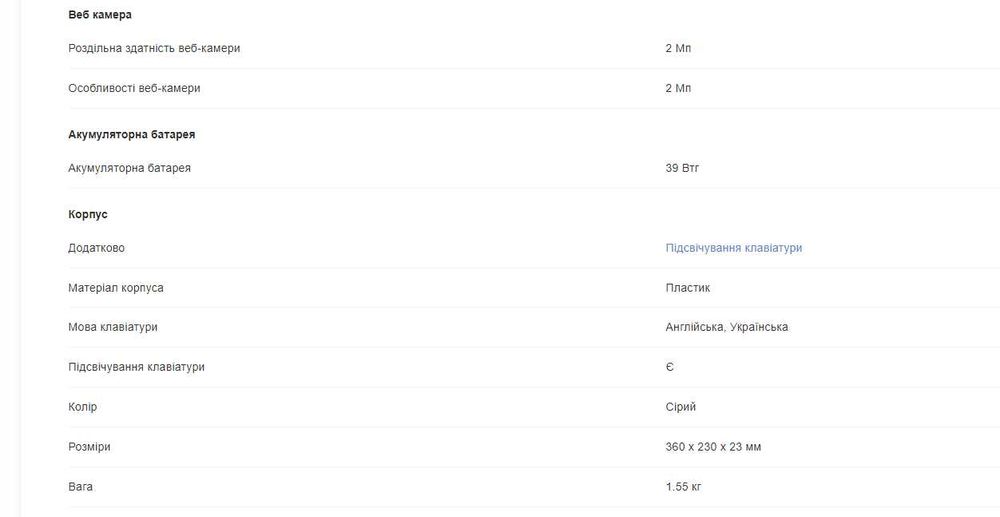Click the Вага row label
The image size is (1000, 517).
[x=81, y=487]
